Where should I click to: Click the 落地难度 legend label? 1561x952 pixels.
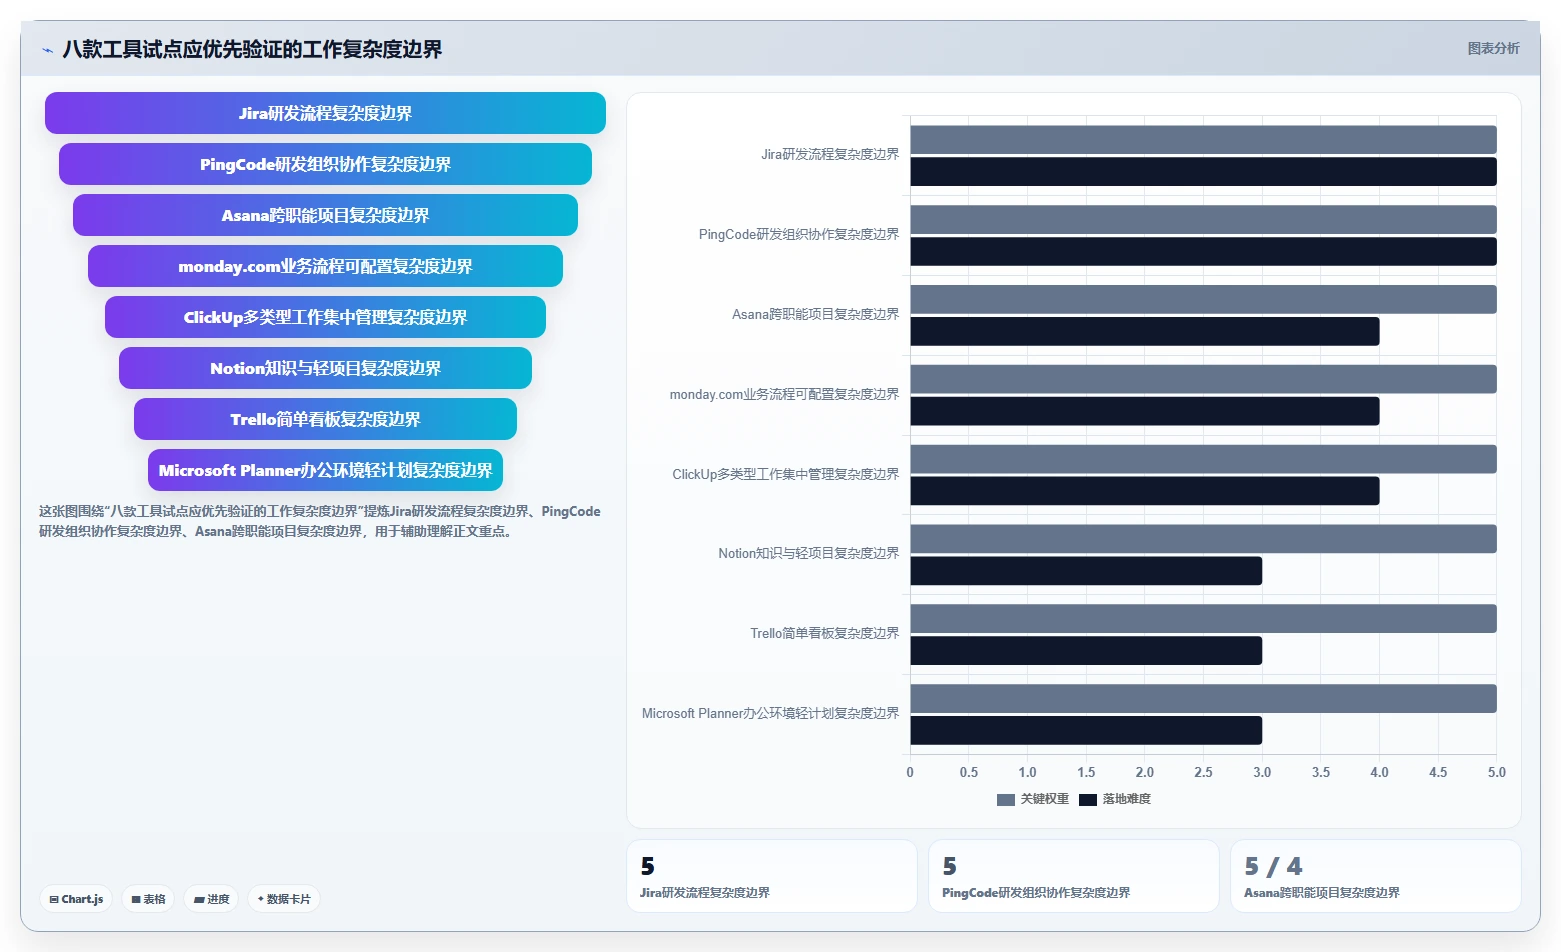click(1126, 799)
